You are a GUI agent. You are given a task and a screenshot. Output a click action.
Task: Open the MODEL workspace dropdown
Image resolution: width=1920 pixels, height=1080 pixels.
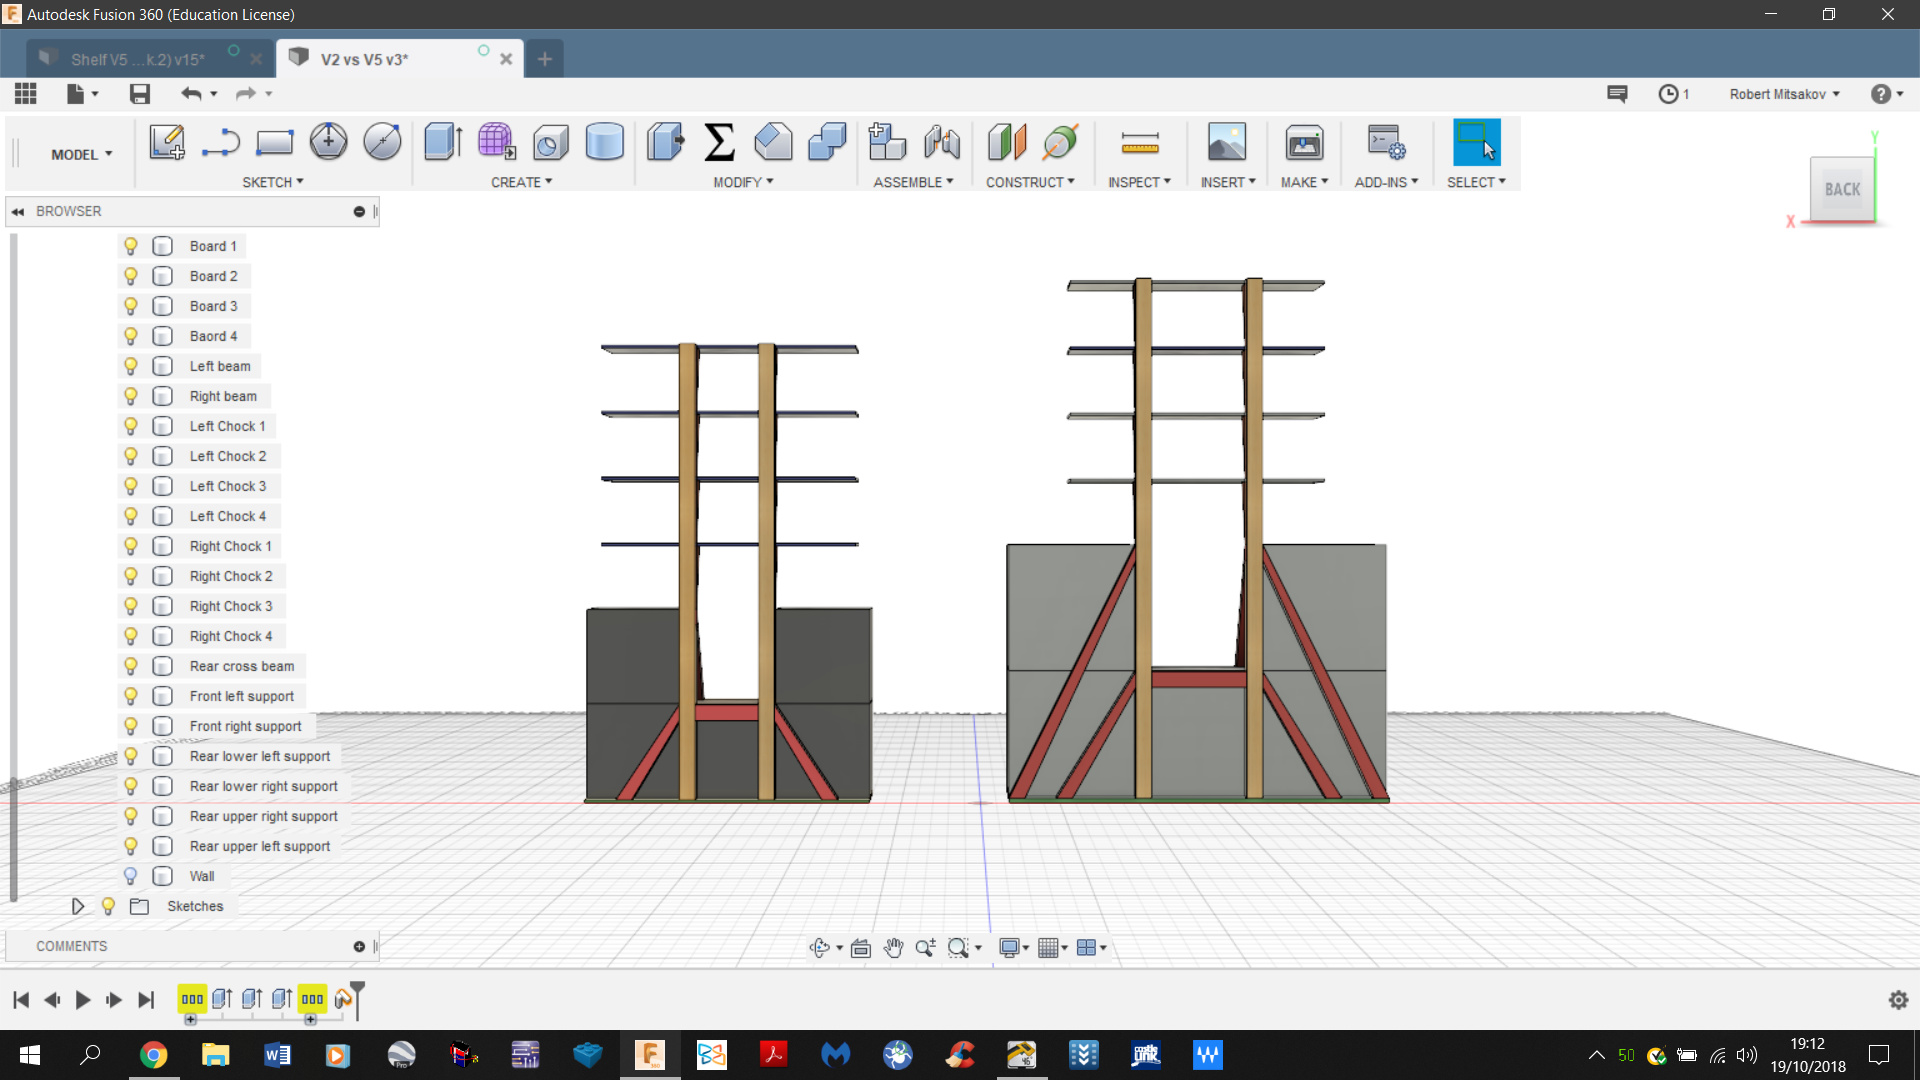[x=82, y=155]
